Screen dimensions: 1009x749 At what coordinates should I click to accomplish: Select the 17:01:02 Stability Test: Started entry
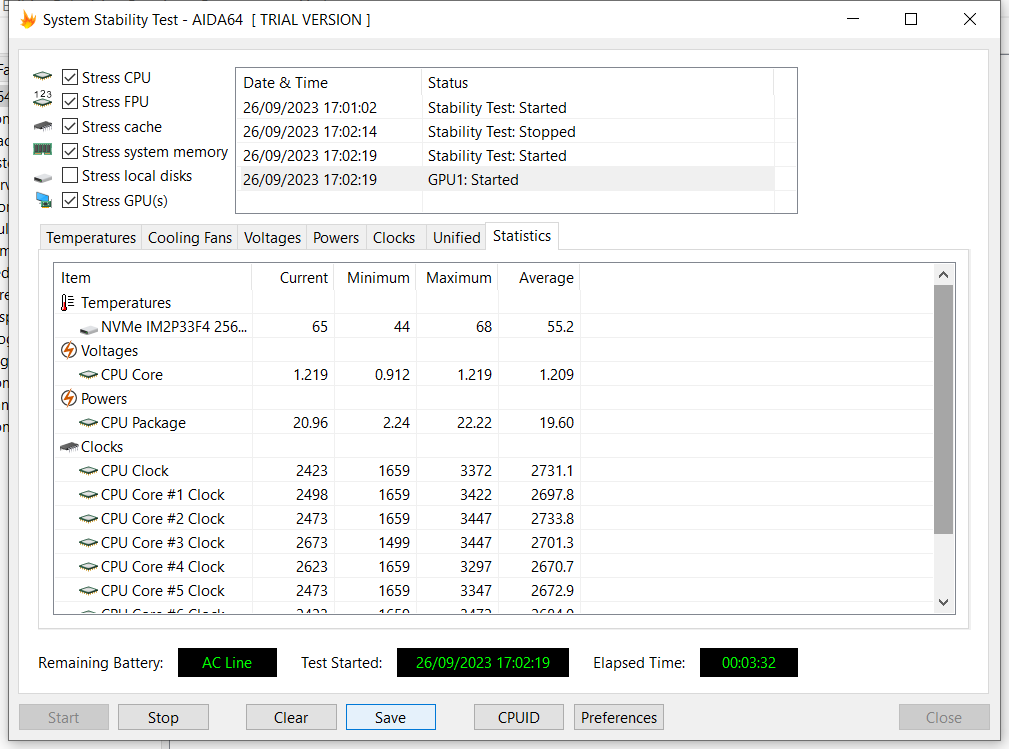[505, 107]
